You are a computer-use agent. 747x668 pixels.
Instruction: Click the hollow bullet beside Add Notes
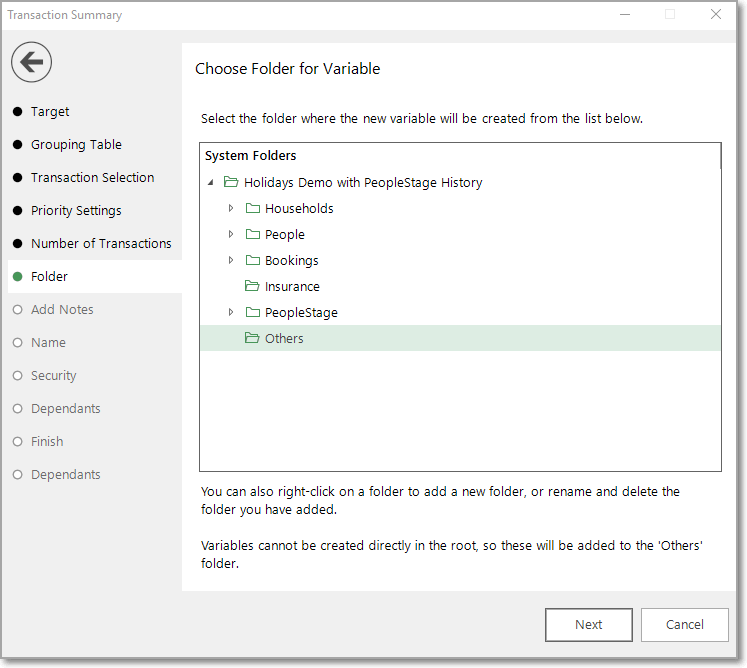18,310
